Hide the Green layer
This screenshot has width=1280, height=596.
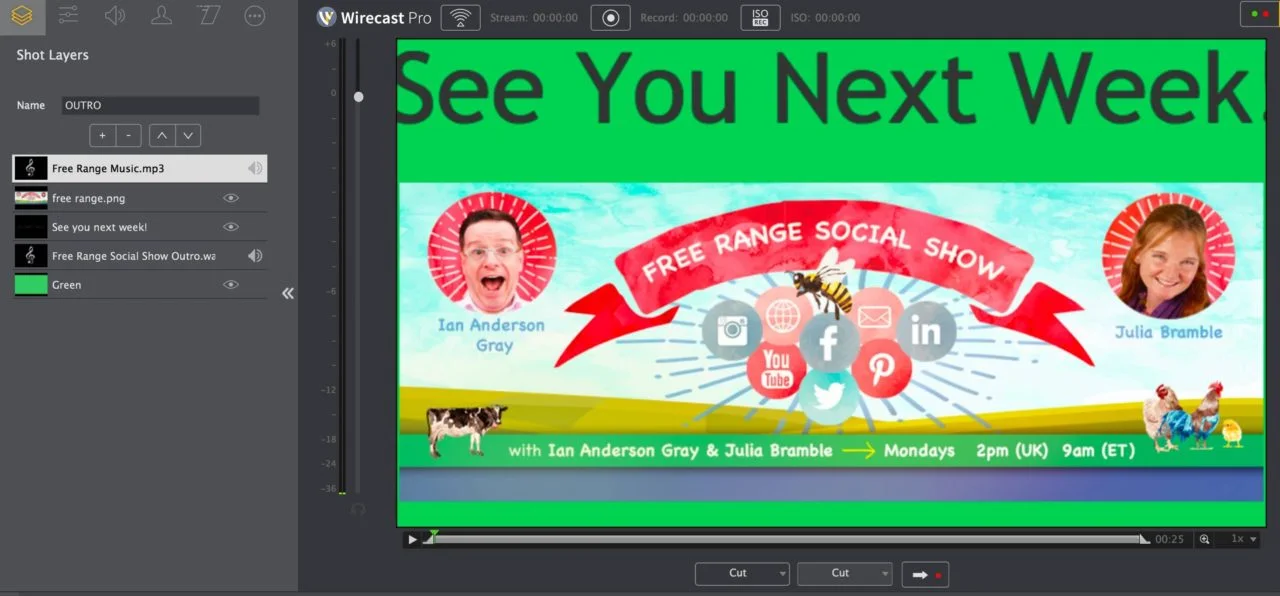pos(231,285)
